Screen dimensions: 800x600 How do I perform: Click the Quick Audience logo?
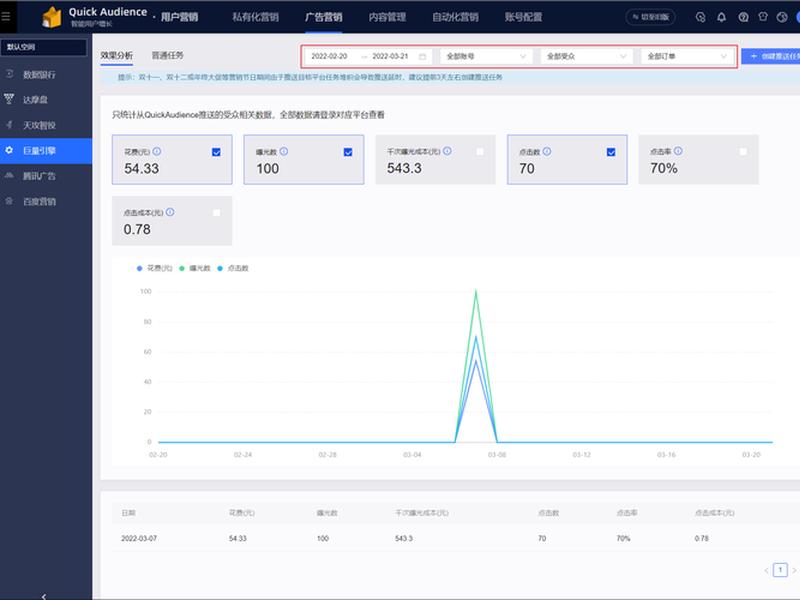click(52, 17)
